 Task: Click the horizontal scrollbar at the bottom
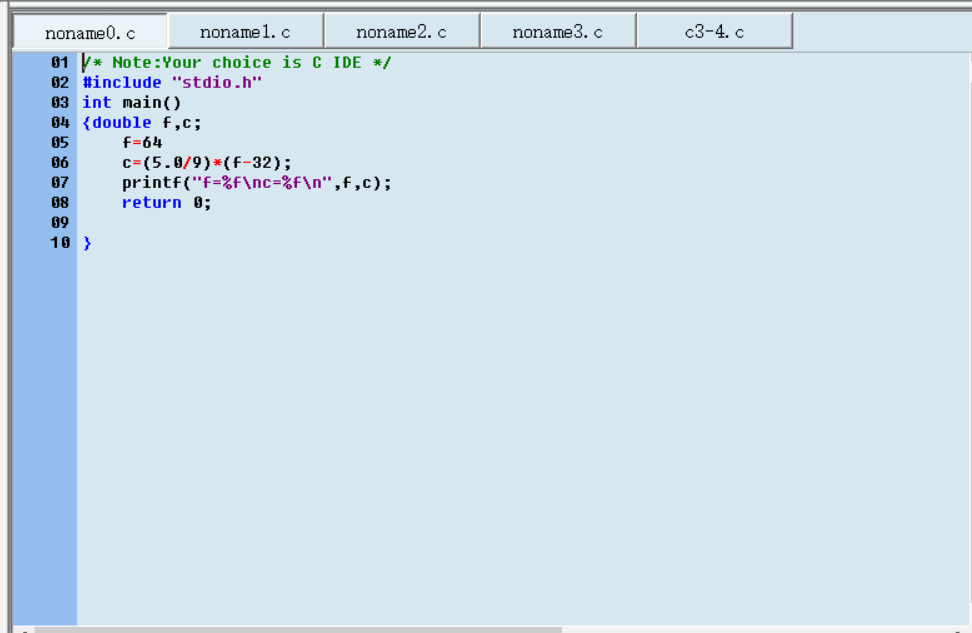pos(298,629)
